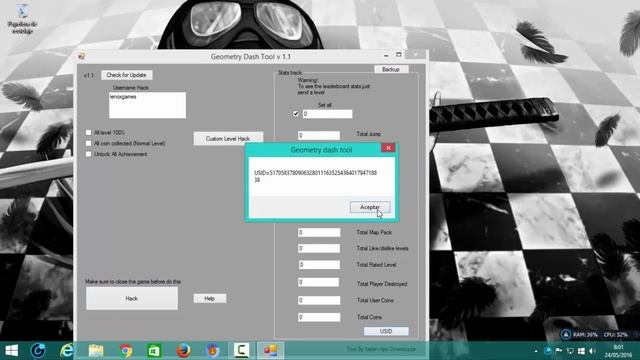Viewport: 640px width, 360px height.
Task: Enable Unlock All Achievement checkbox
Action: [x=89, y=154]
